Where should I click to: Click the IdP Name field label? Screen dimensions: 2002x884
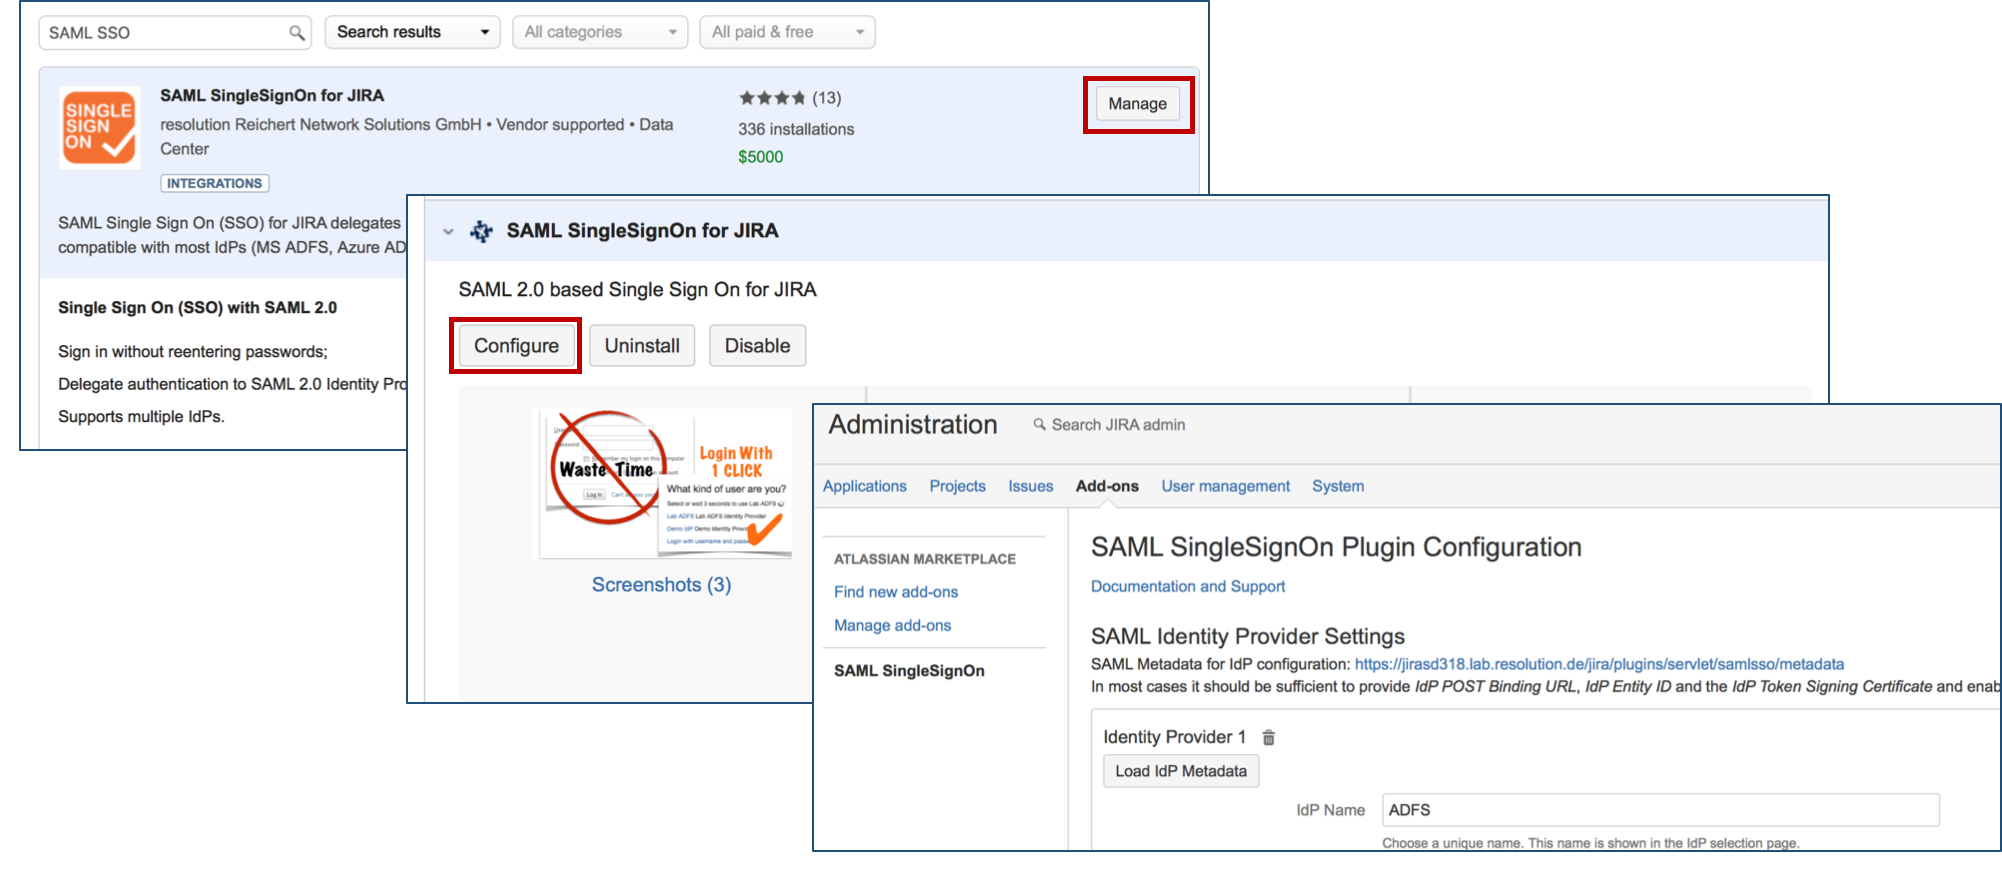[x=1330, y=810]
